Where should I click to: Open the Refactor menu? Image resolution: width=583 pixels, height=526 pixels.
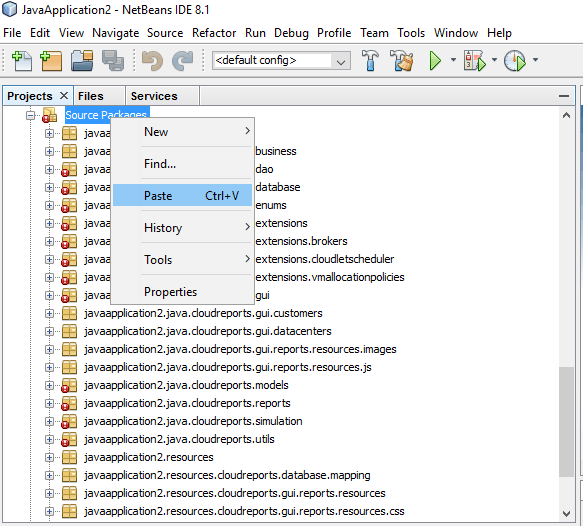click(x=214, y=33)
